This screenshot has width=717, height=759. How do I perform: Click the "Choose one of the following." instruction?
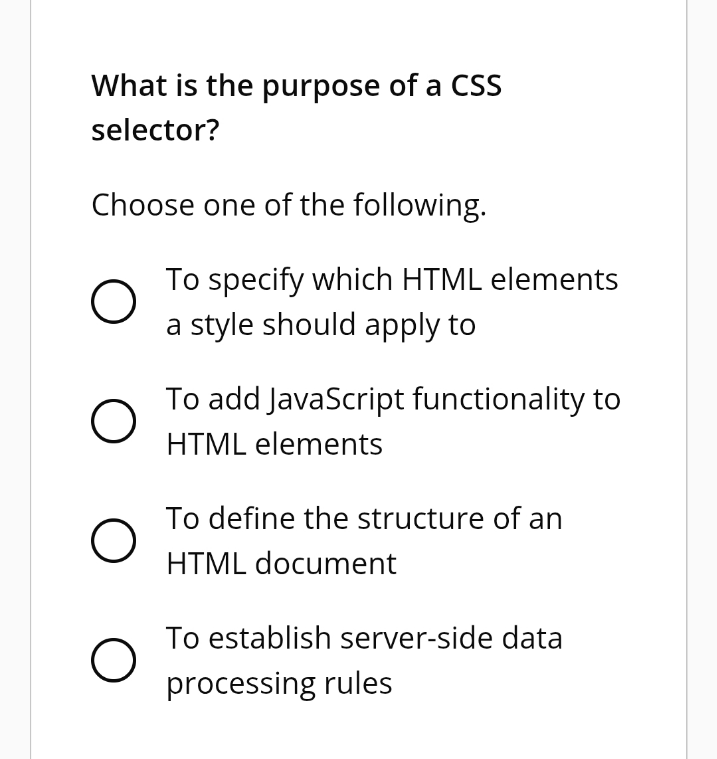pyautogui.click(x=289, y=205)
